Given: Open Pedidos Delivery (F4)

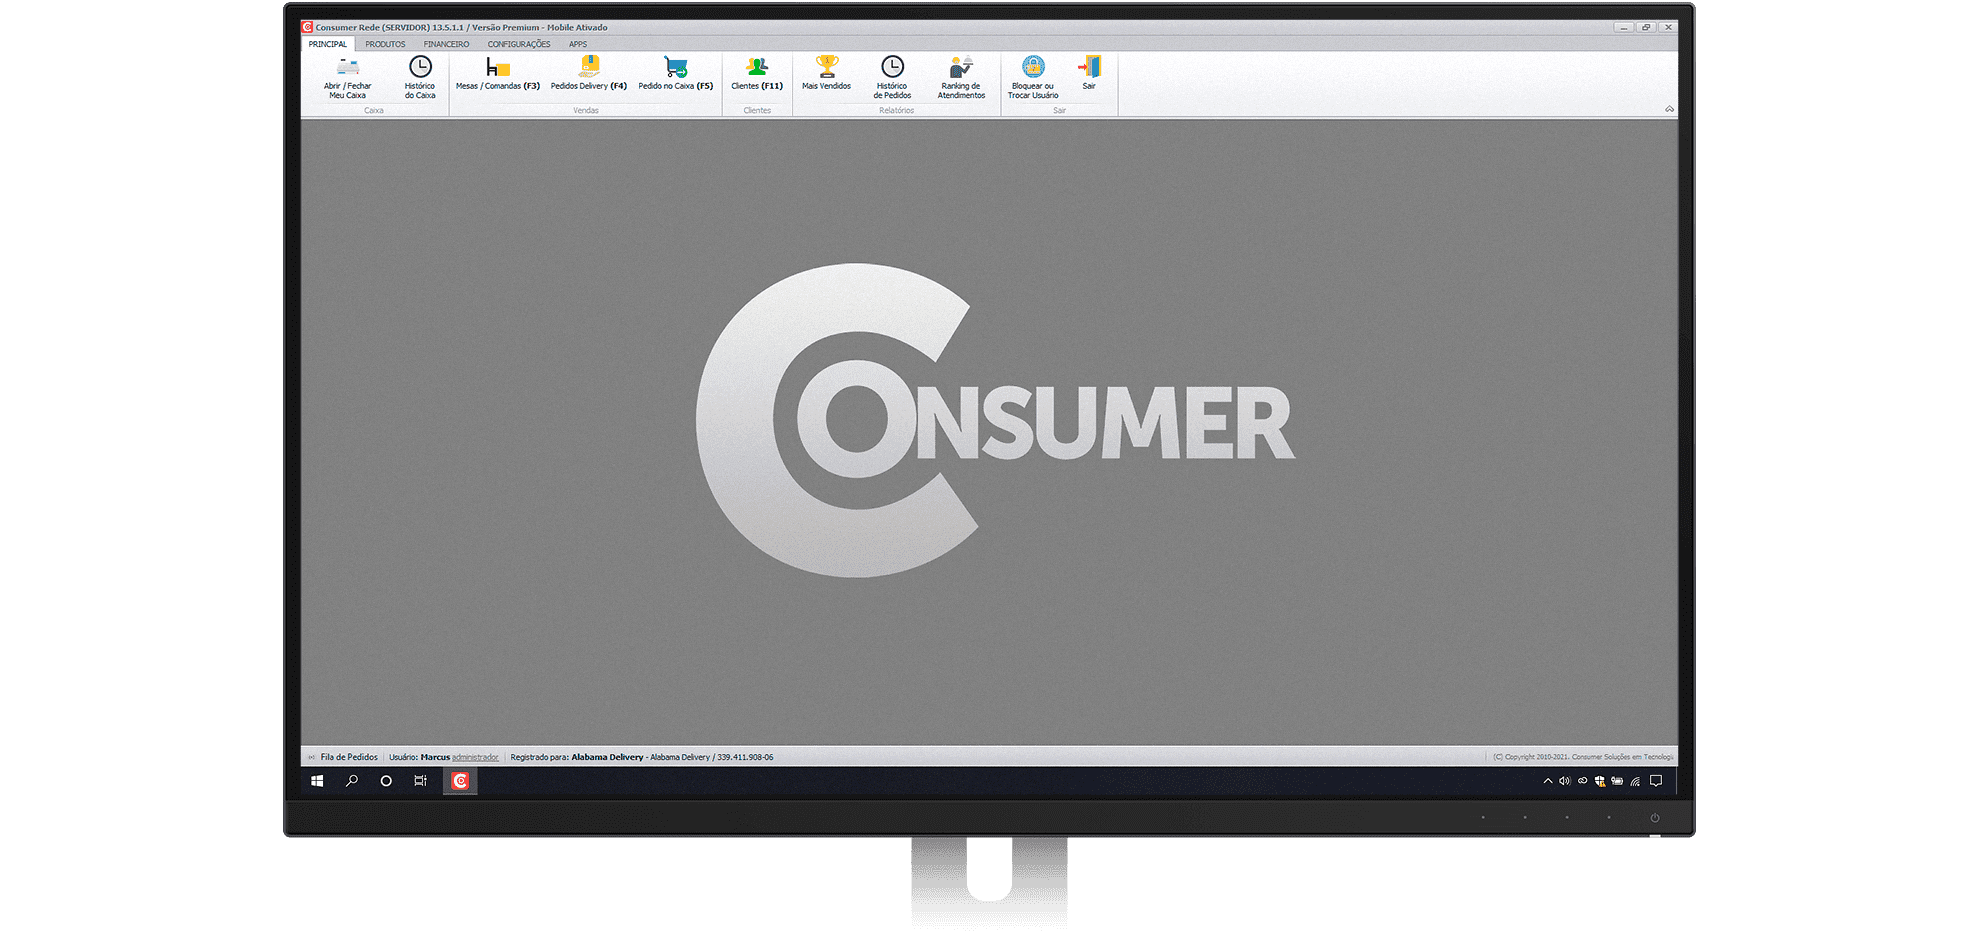Looking at the screenshot, I should click(x=589, y=73).
